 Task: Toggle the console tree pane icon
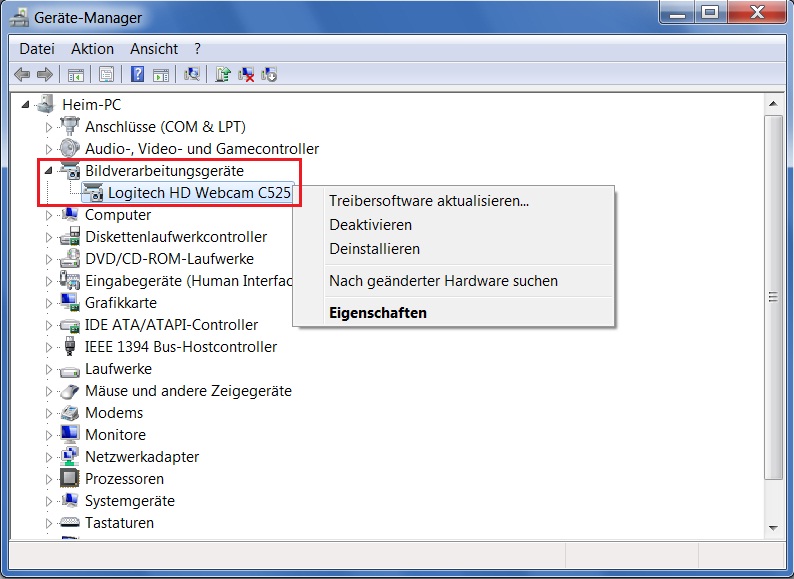coord(76,75)
